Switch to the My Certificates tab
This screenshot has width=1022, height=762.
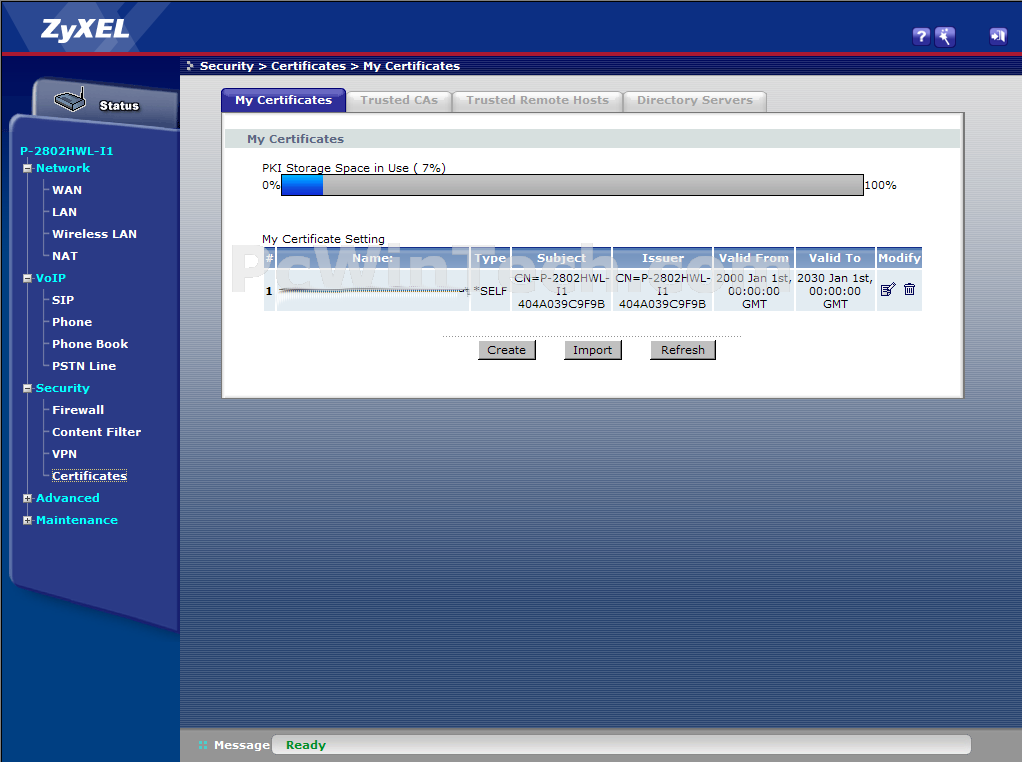click(284, 100)
